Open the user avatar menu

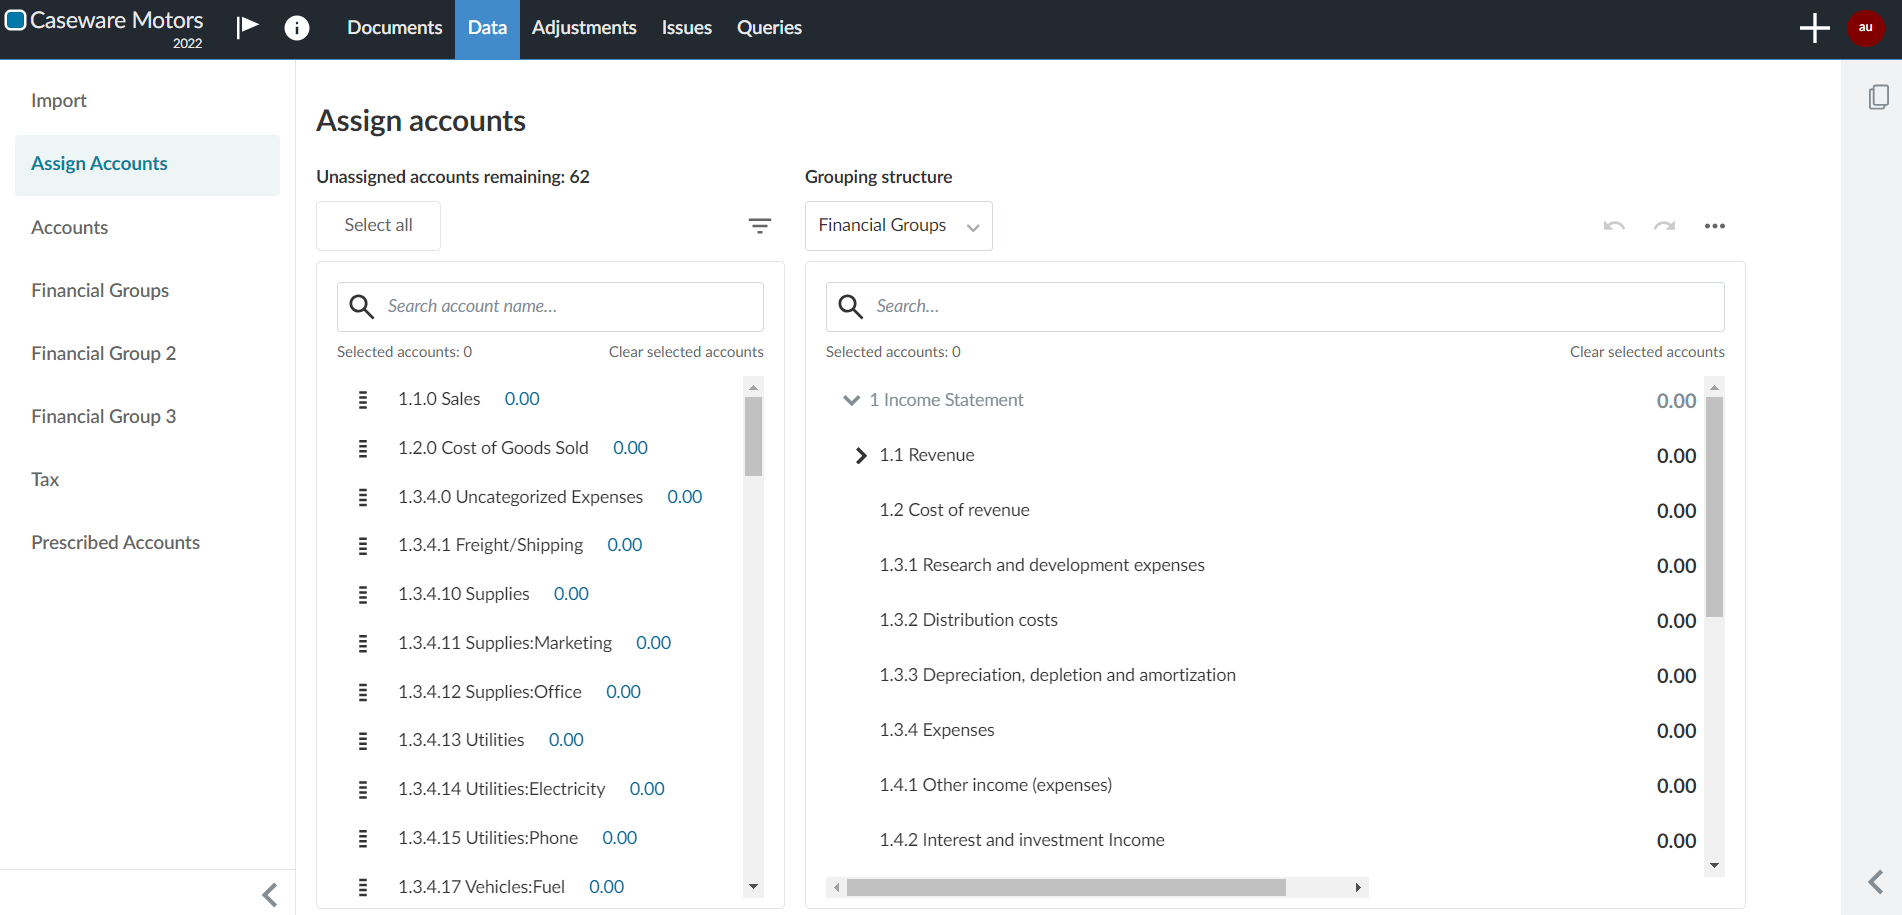tap(1865, 28)
